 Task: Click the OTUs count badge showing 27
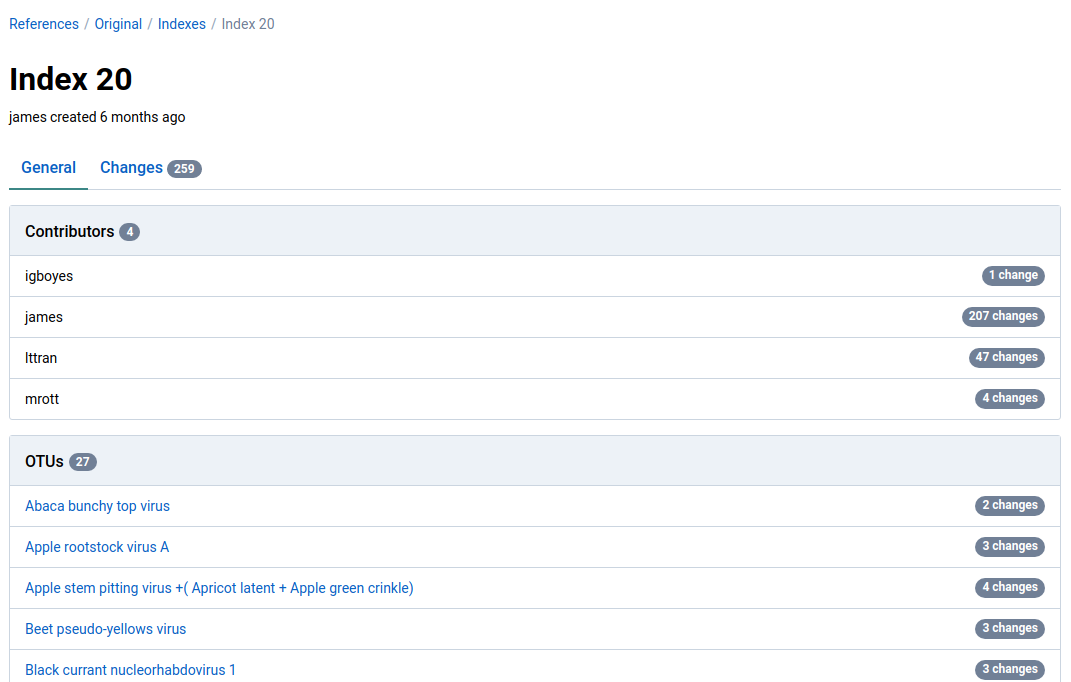click(x=83, y=462)
